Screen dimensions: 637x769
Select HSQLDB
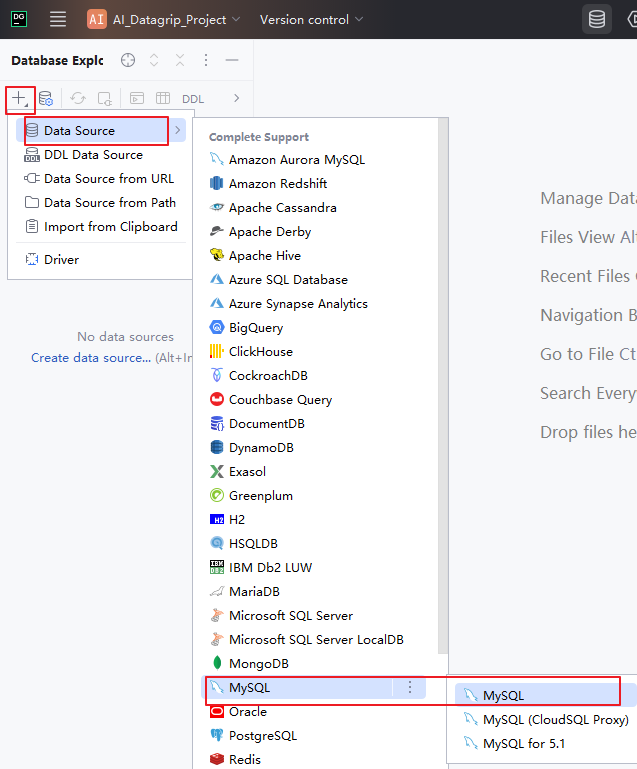(314, 544)
